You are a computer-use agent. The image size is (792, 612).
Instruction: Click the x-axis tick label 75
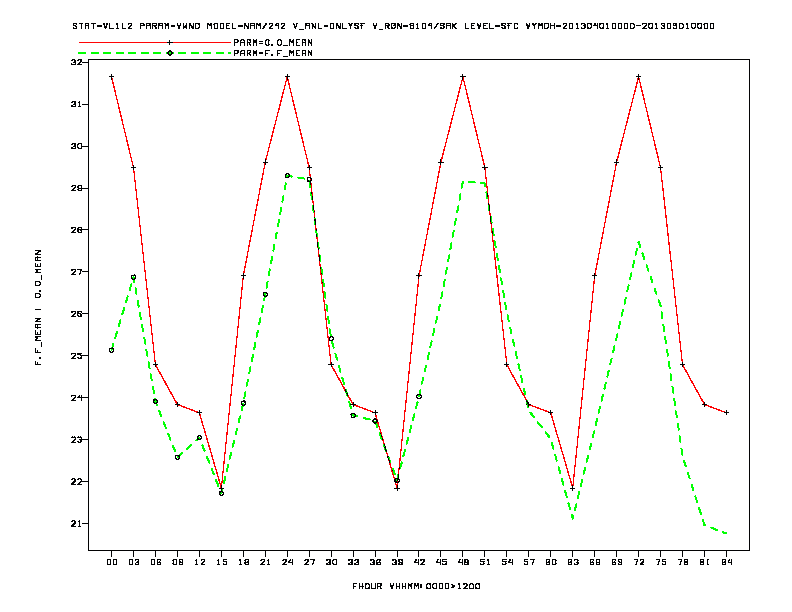click(x=661, y=562)
